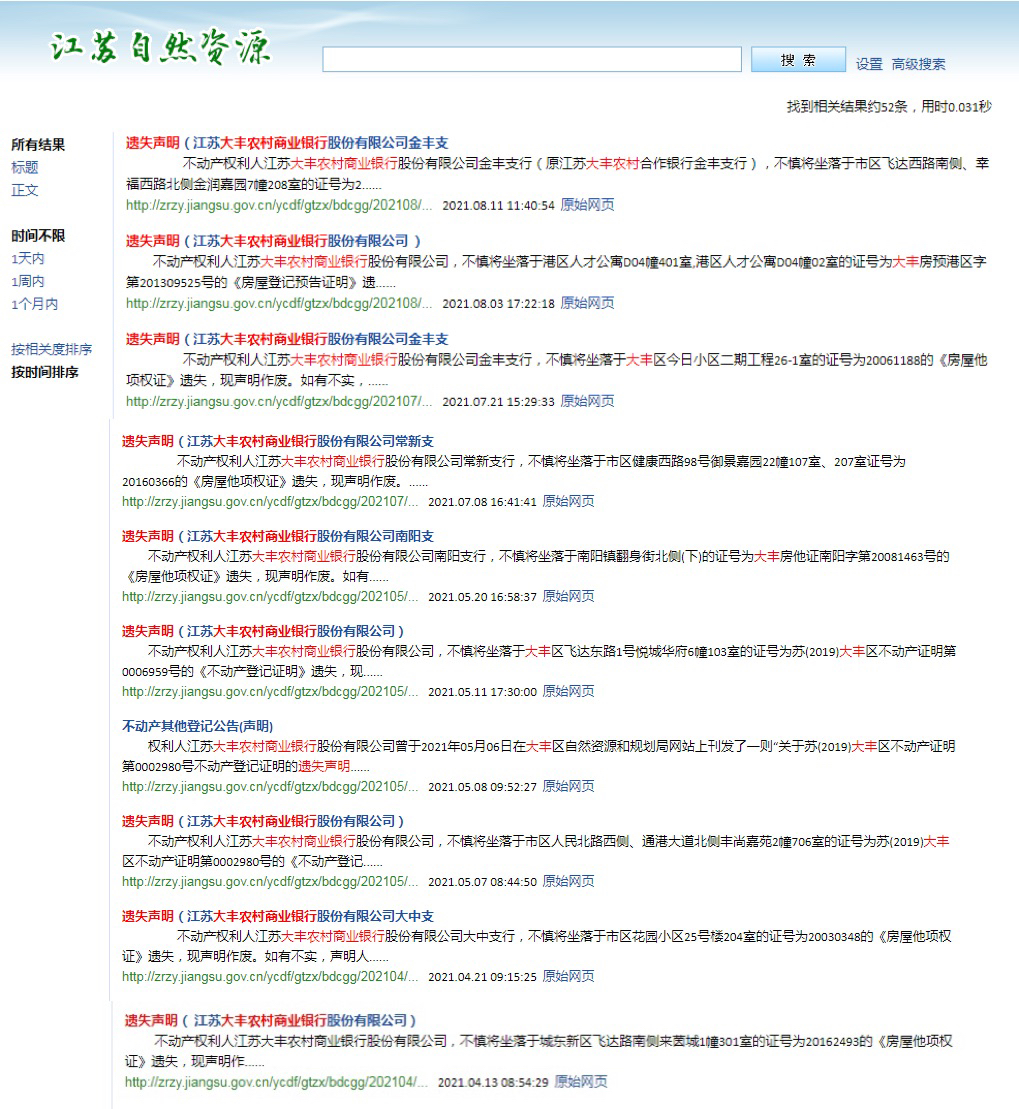Click the 江苏自然资源 site logo
This screenshot has width=1019, height=1109.
pos(161,47)
